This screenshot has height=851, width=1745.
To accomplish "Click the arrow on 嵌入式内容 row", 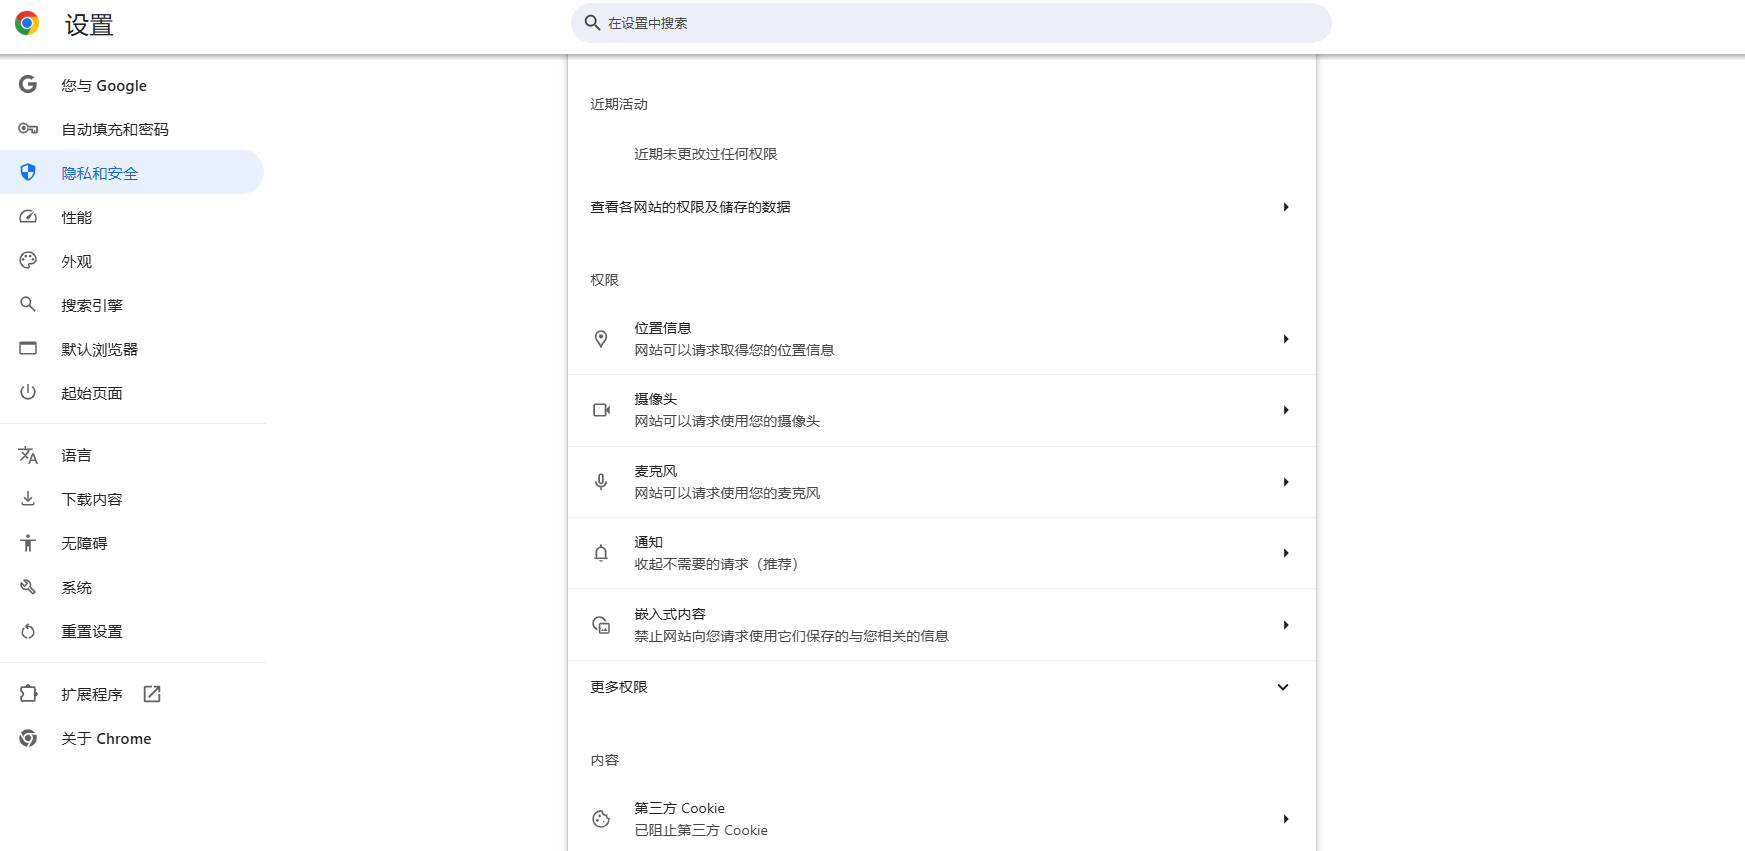I will coord(1286,625).
